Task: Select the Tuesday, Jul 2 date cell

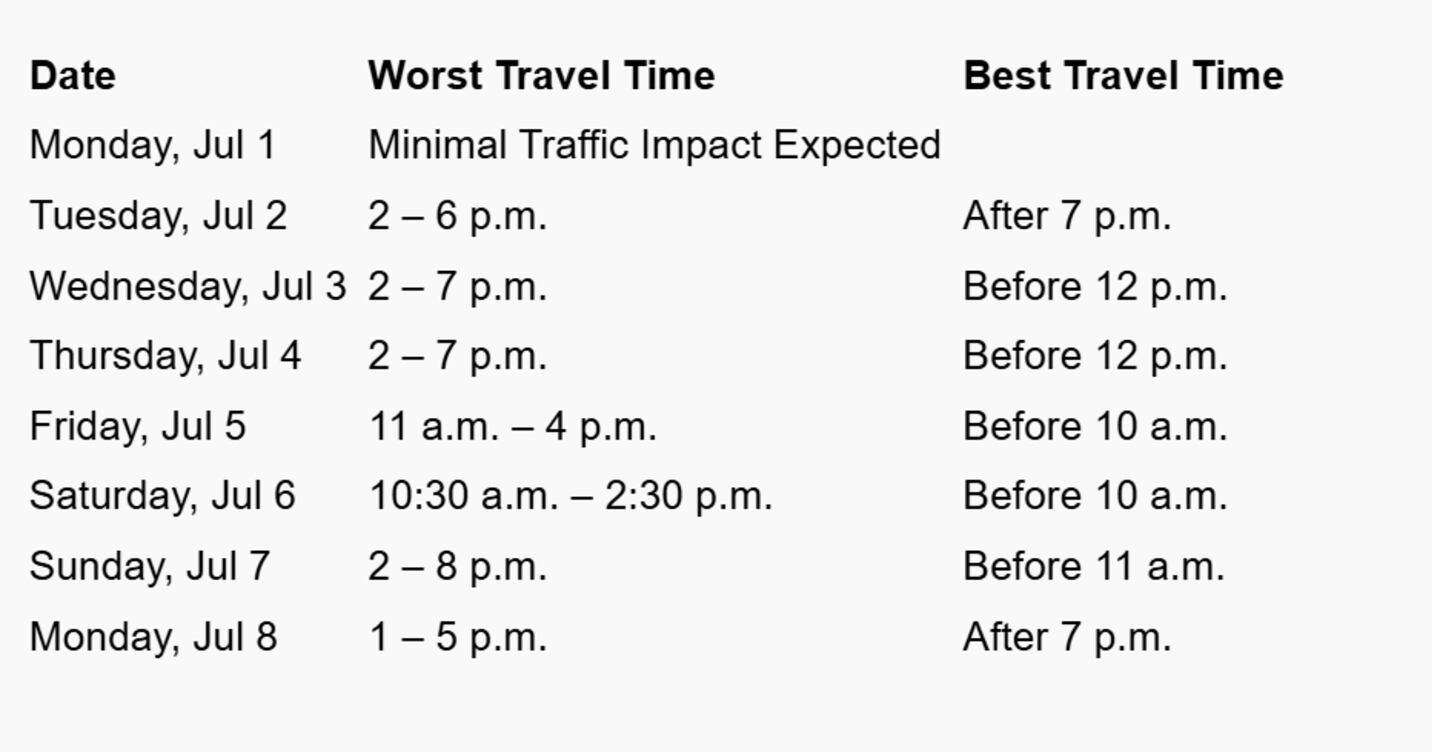Action: [158, 216]
